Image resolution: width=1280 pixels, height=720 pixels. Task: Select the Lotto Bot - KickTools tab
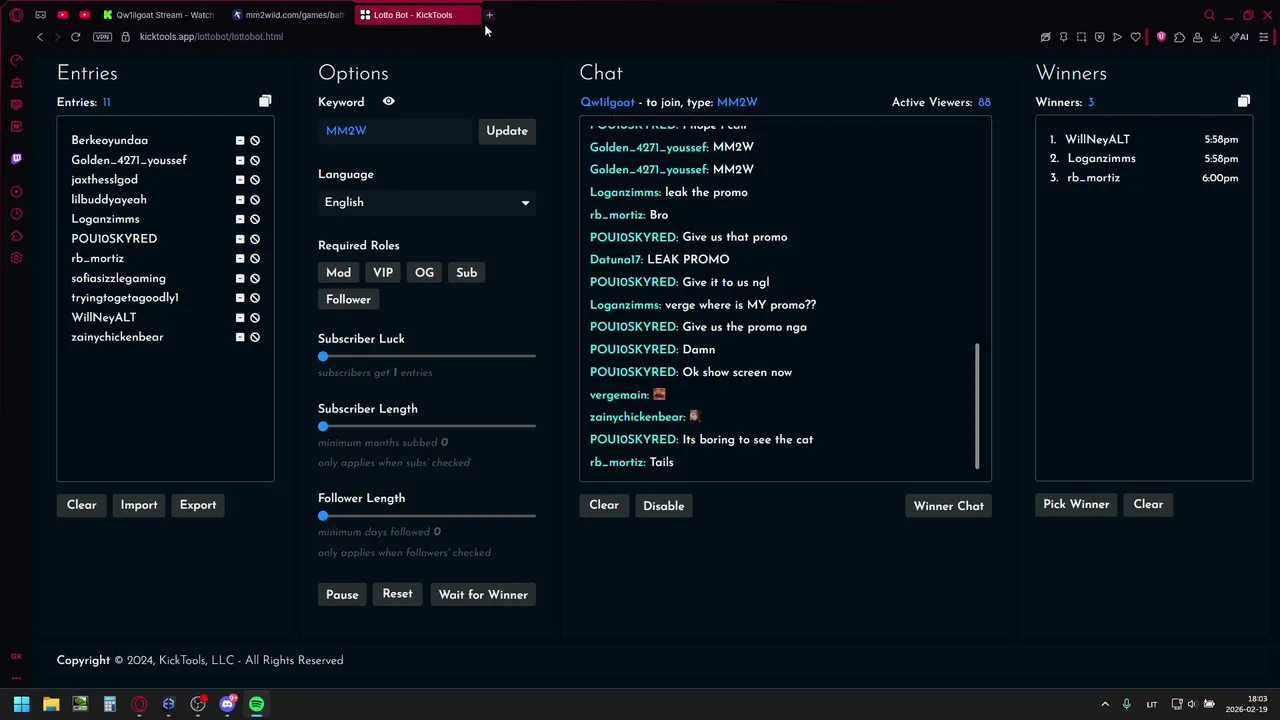(x=417, y=15)
